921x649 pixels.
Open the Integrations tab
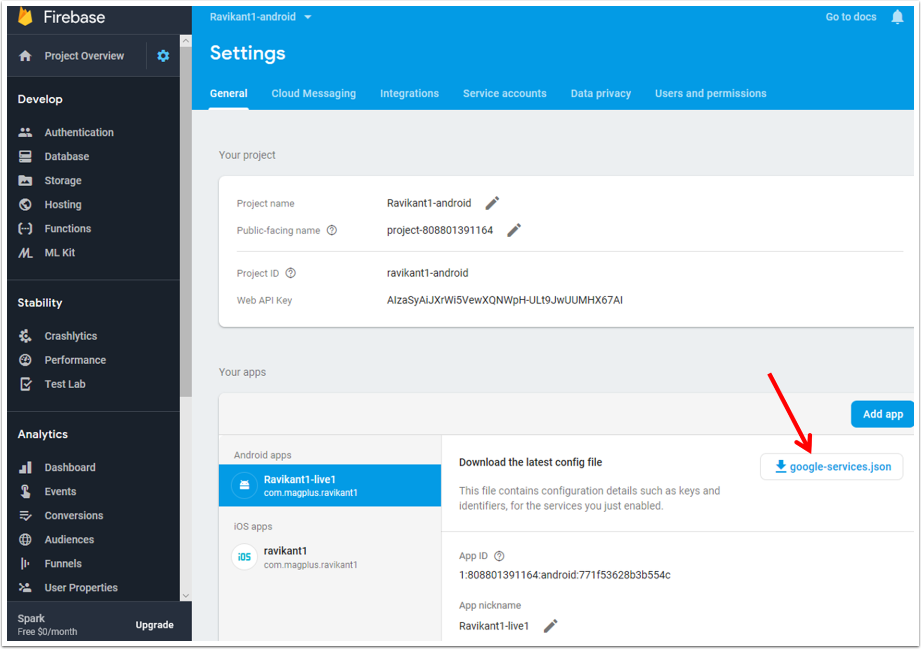(x=409, y=93)
